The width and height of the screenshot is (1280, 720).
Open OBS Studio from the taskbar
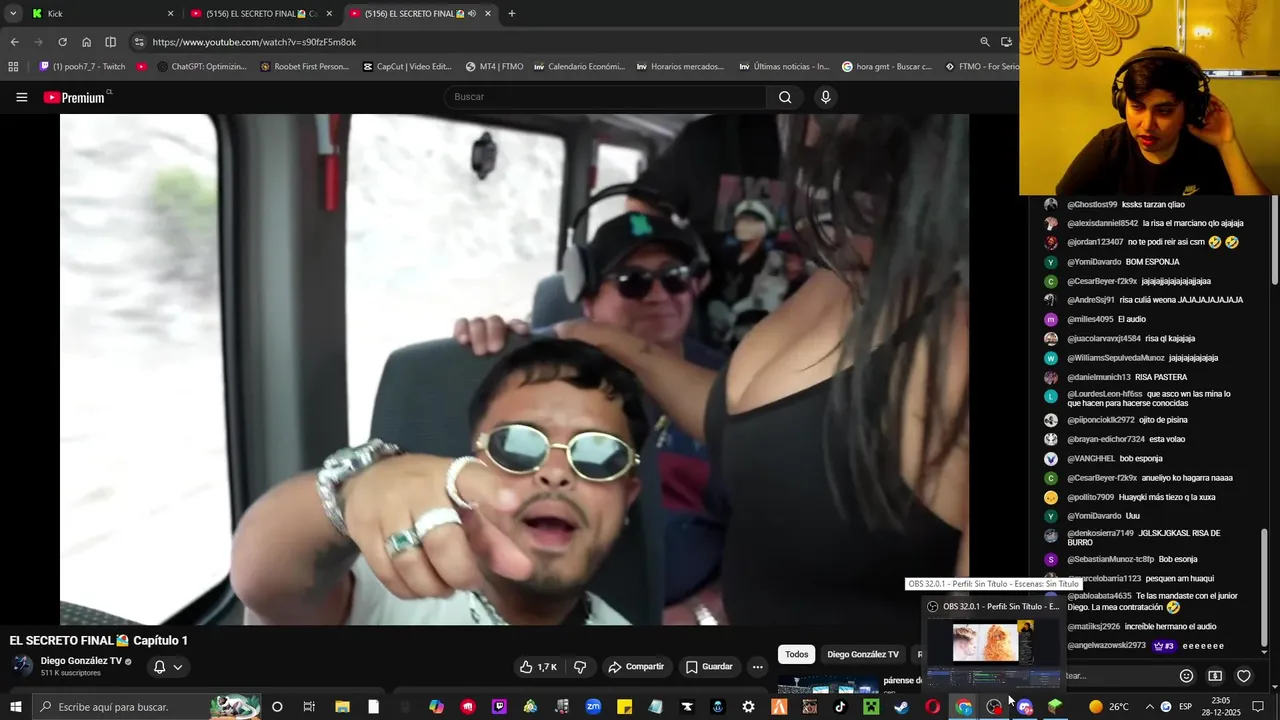point(994,707)
